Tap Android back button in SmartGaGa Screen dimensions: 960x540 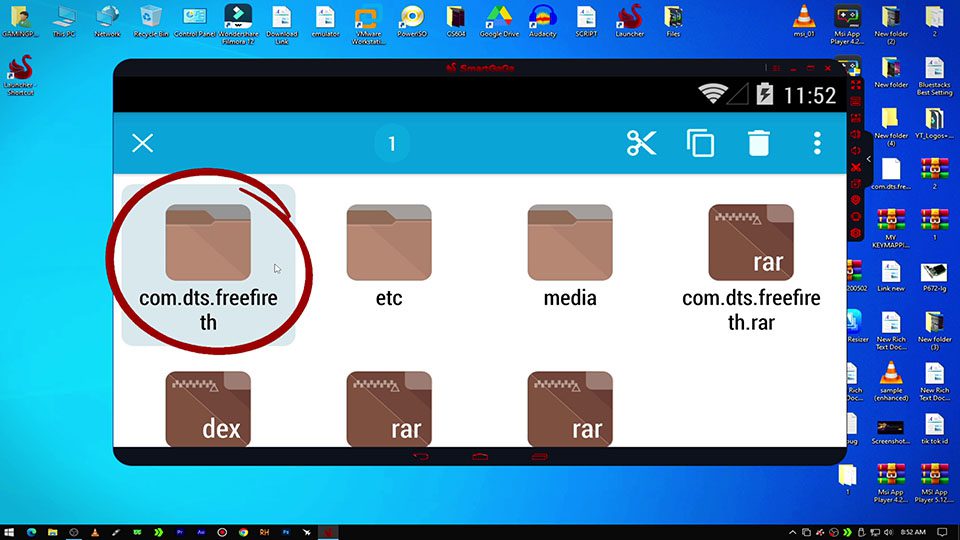421,457
